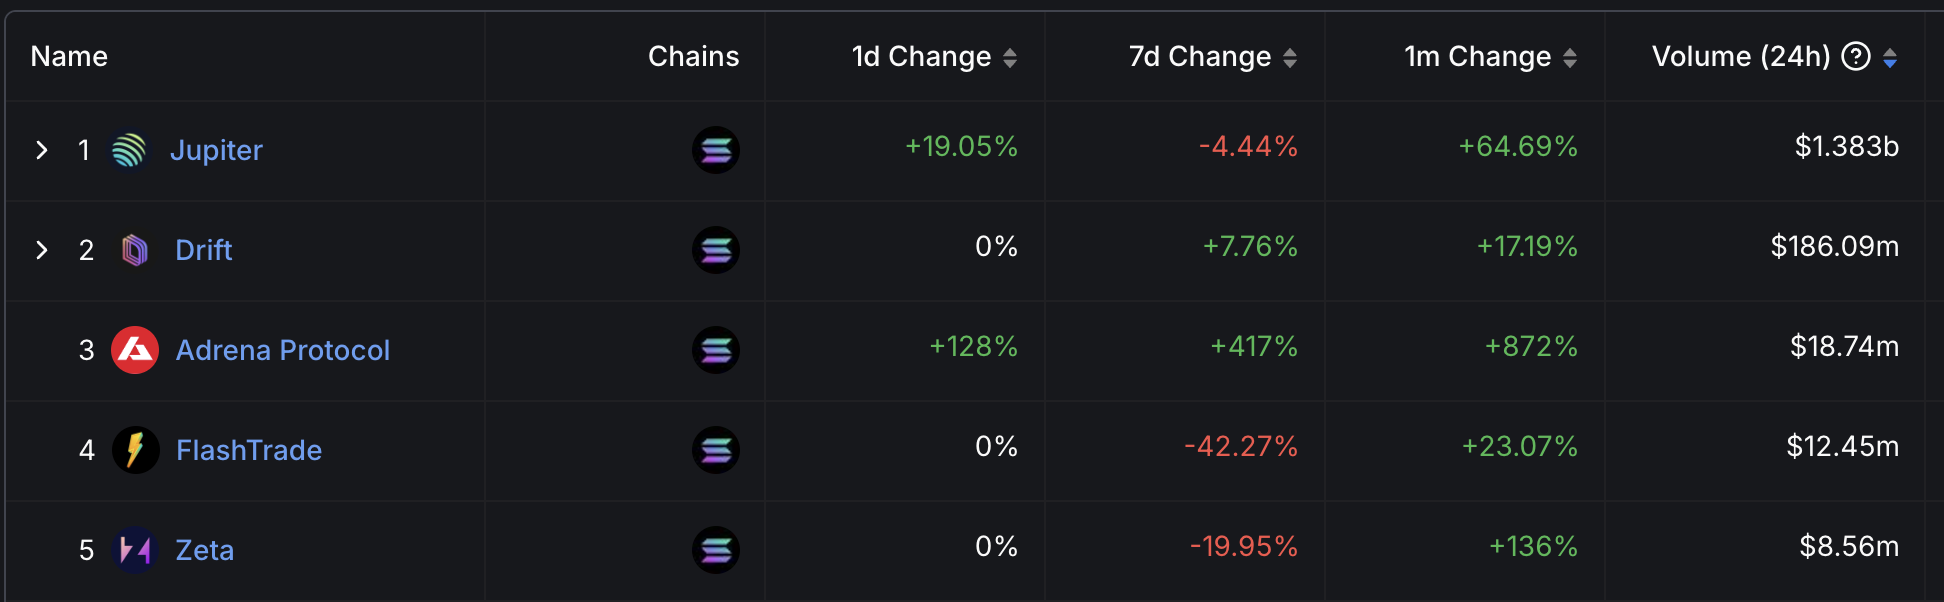Viewport: 1944px width, 602px height.
Task: Expand the Drift row chevron
Action: tap(42, 250)
